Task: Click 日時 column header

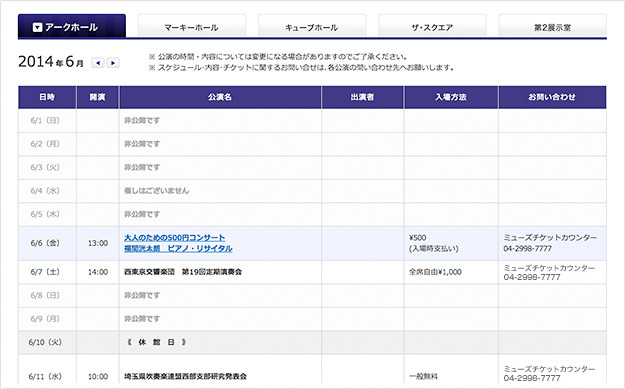Action: click(47, 97)
